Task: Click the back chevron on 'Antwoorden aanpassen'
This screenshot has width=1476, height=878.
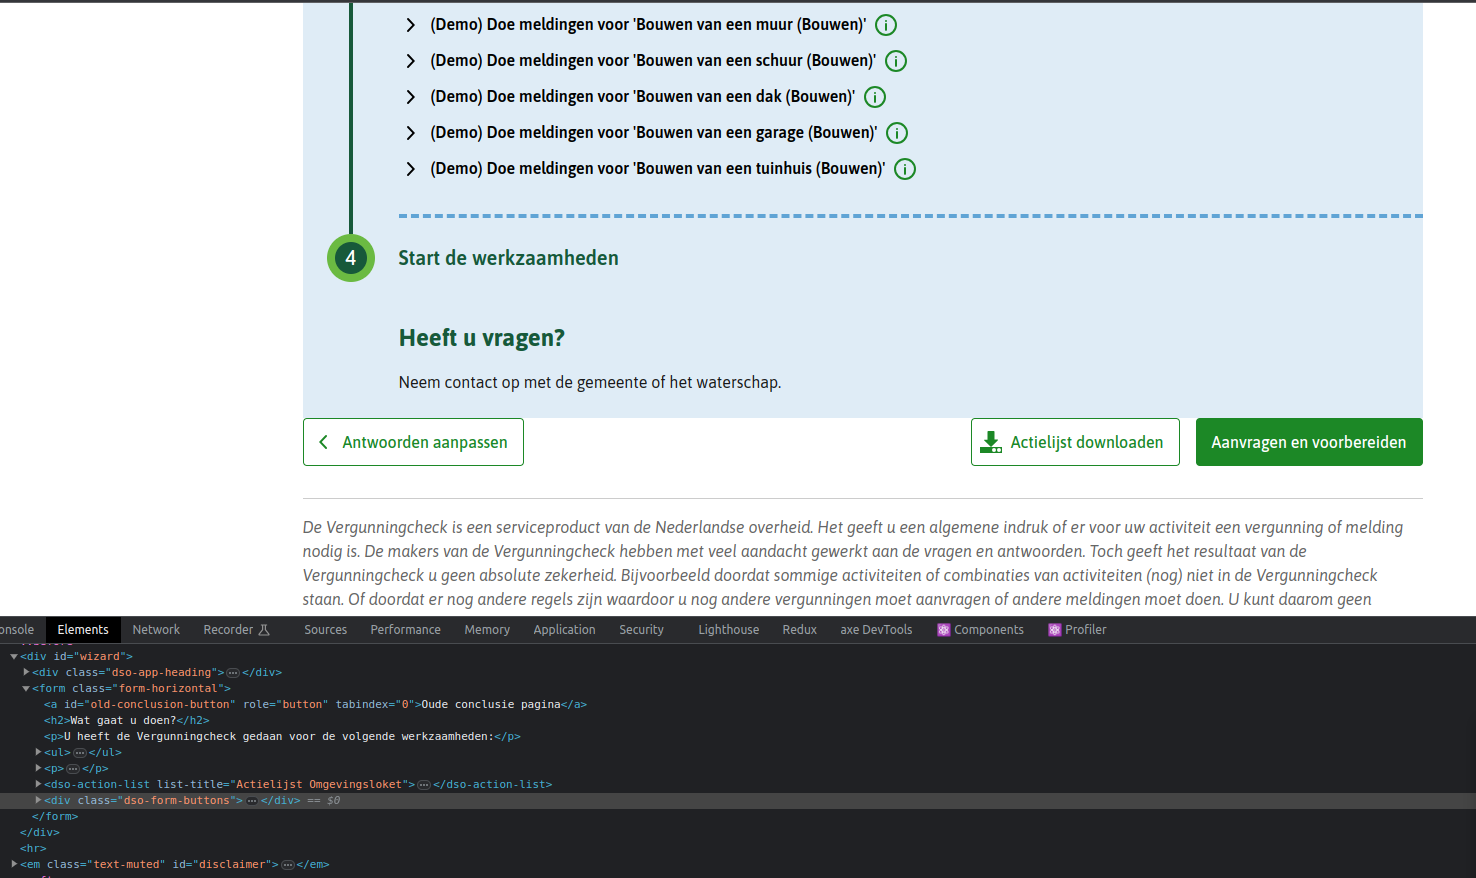Action: (x=322, y=441)
